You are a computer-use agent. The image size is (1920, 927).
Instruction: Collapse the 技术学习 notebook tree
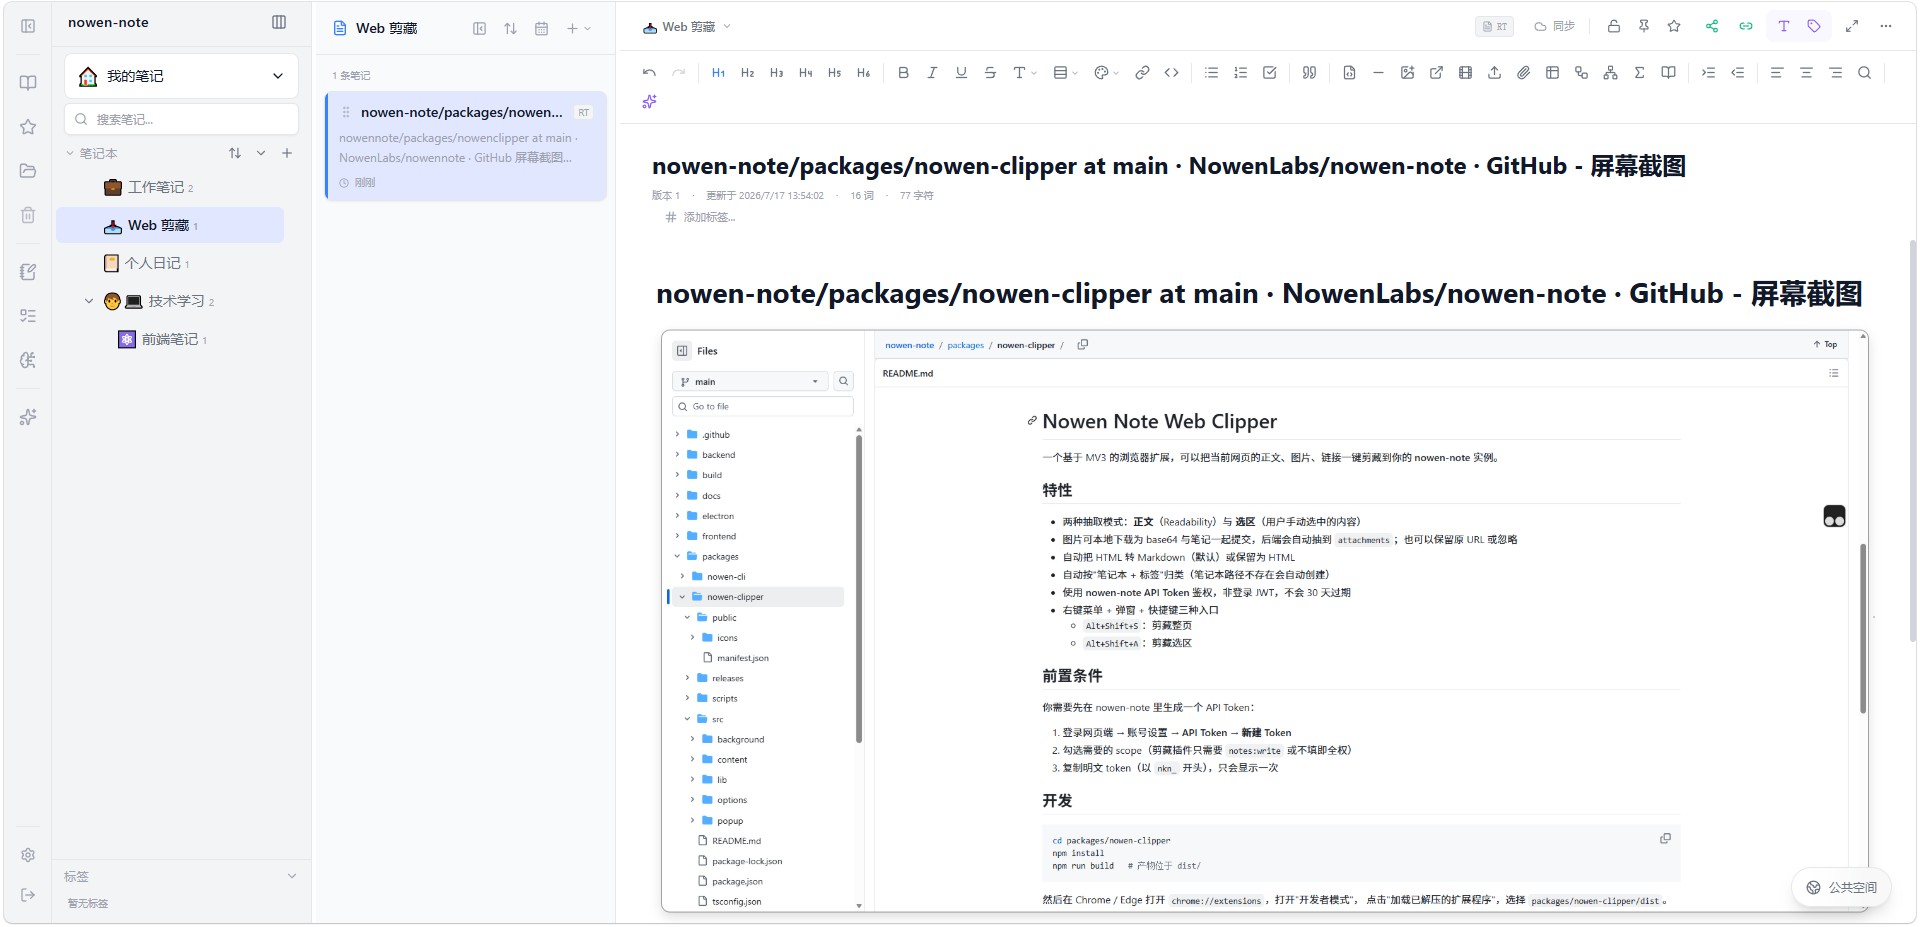tap(89, 301)
